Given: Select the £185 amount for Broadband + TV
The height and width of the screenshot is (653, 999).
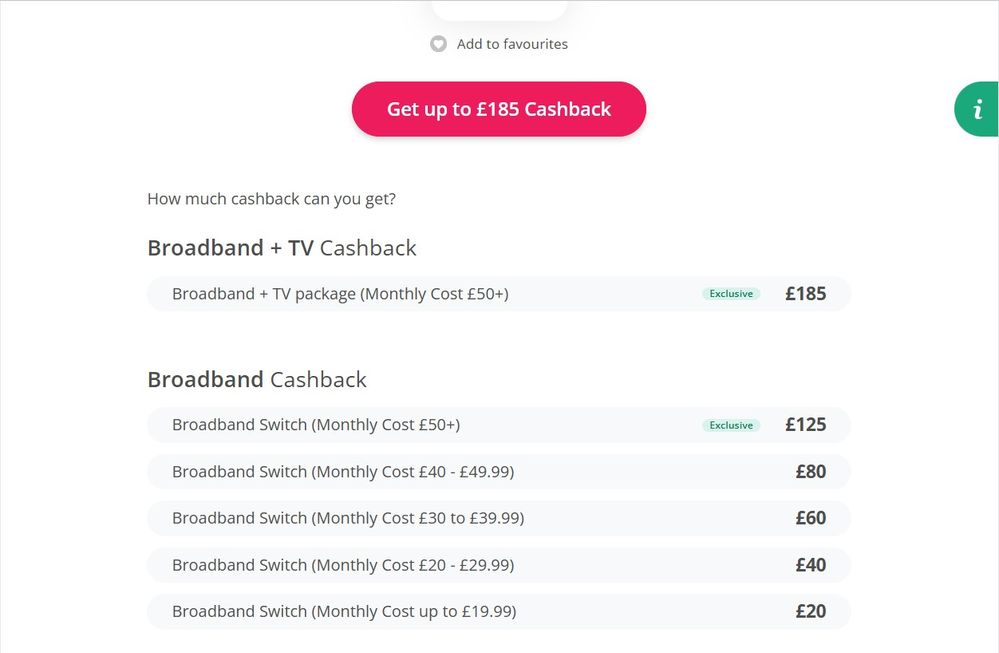Looking at the screenshot, I should click(x=806, y=293).
